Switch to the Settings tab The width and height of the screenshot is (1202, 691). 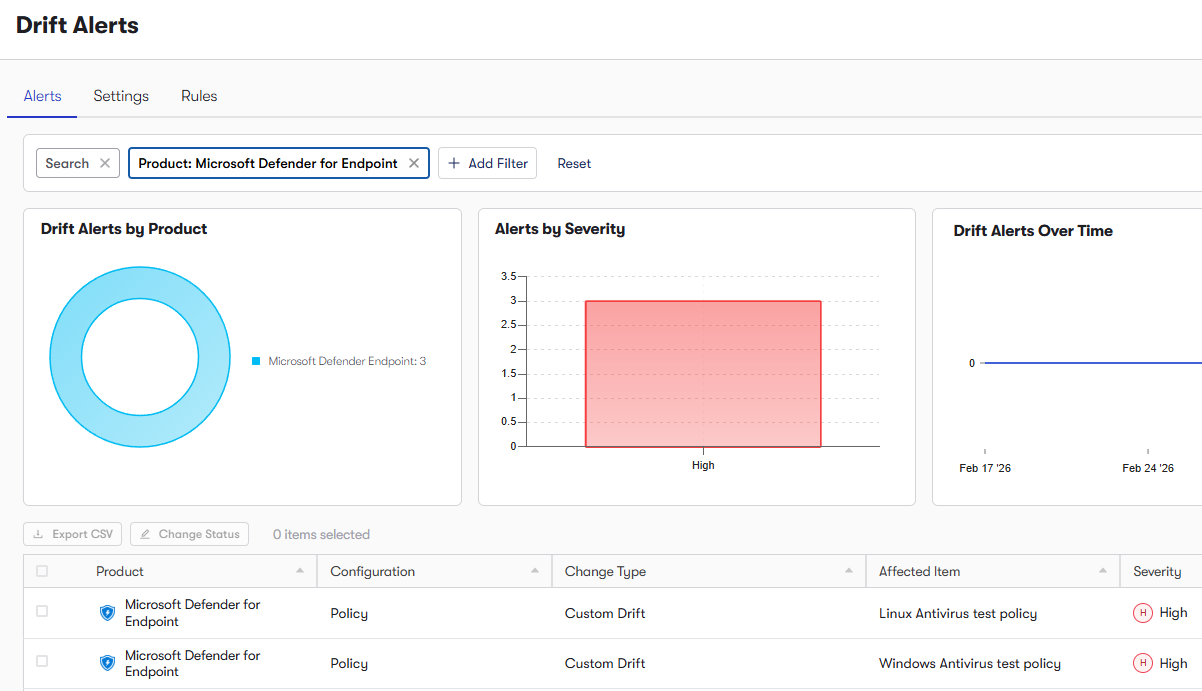(121, 96)
